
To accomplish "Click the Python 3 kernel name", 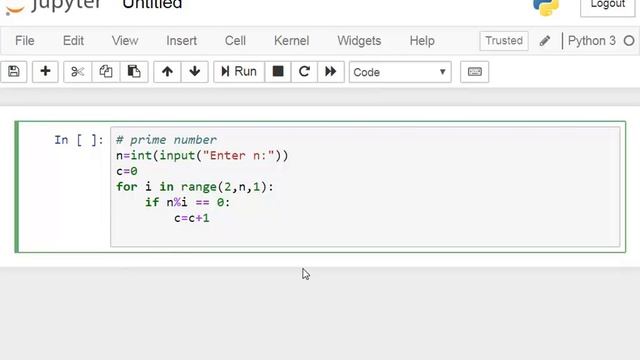I will (x=591, y=41).
